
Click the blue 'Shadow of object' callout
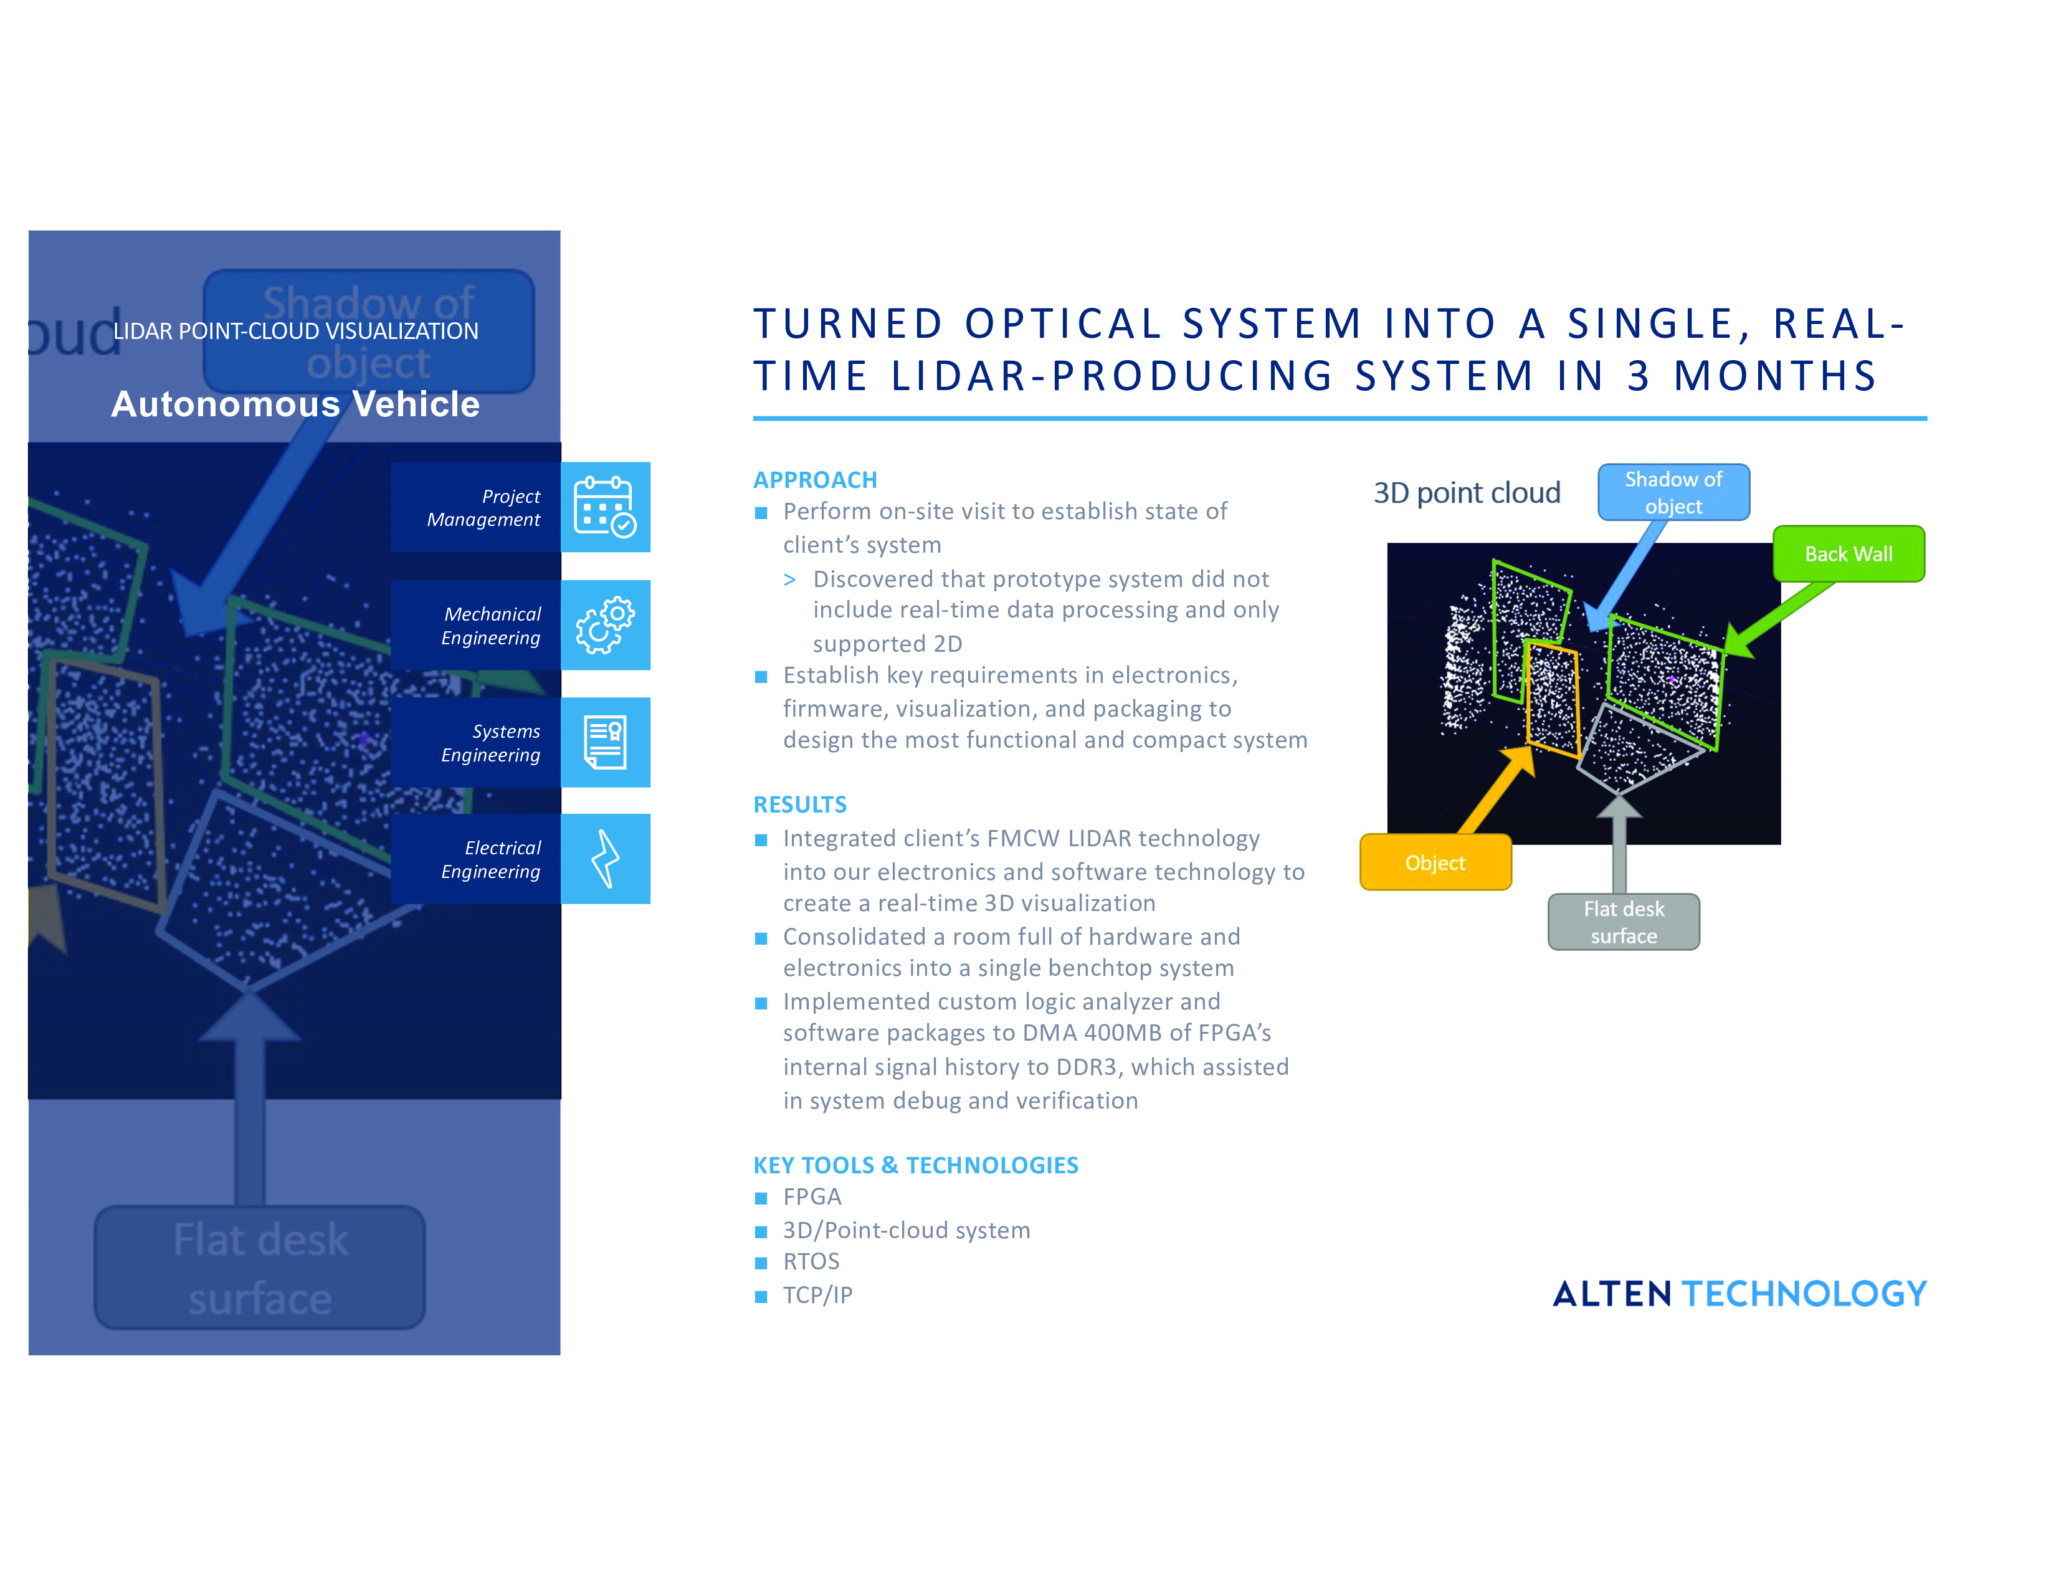1673,492
